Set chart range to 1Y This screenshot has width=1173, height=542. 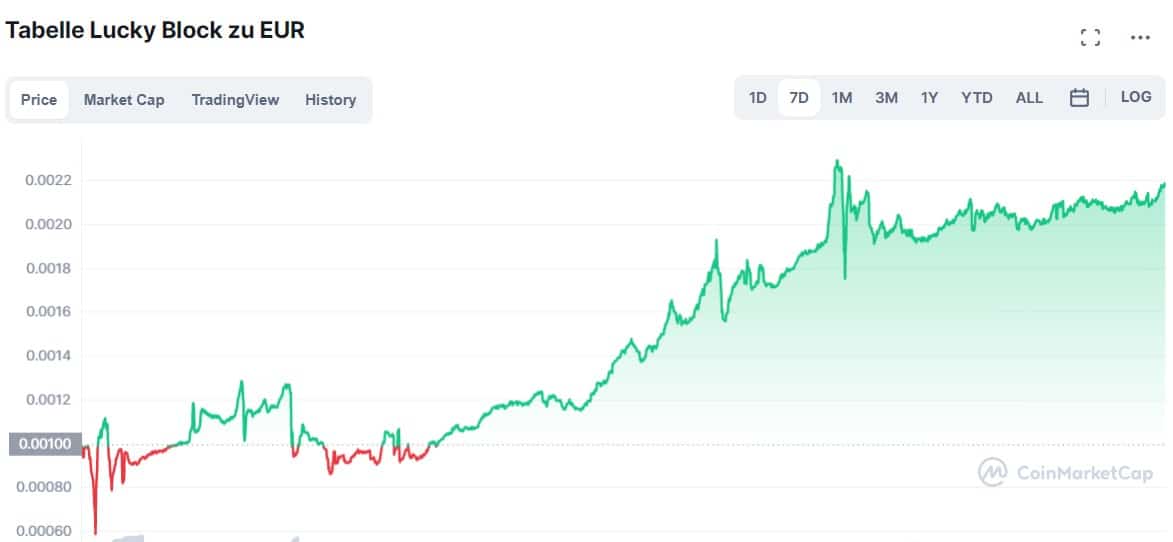pos(930,98)
